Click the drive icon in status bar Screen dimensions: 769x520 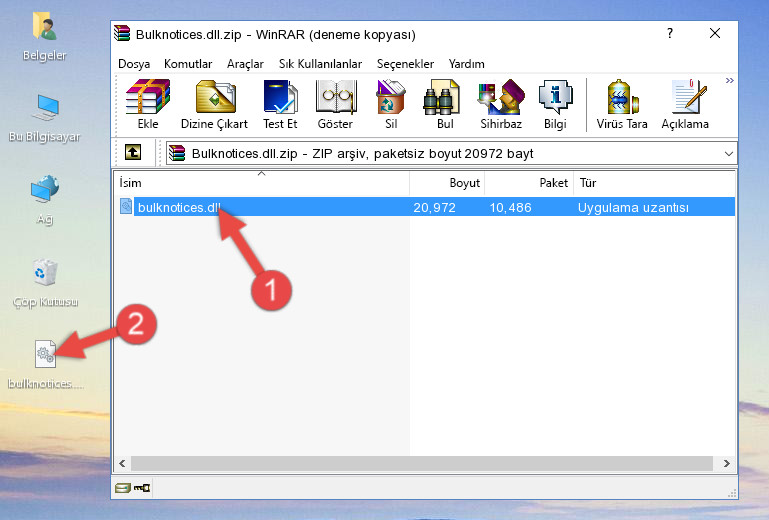coord(123,488)
